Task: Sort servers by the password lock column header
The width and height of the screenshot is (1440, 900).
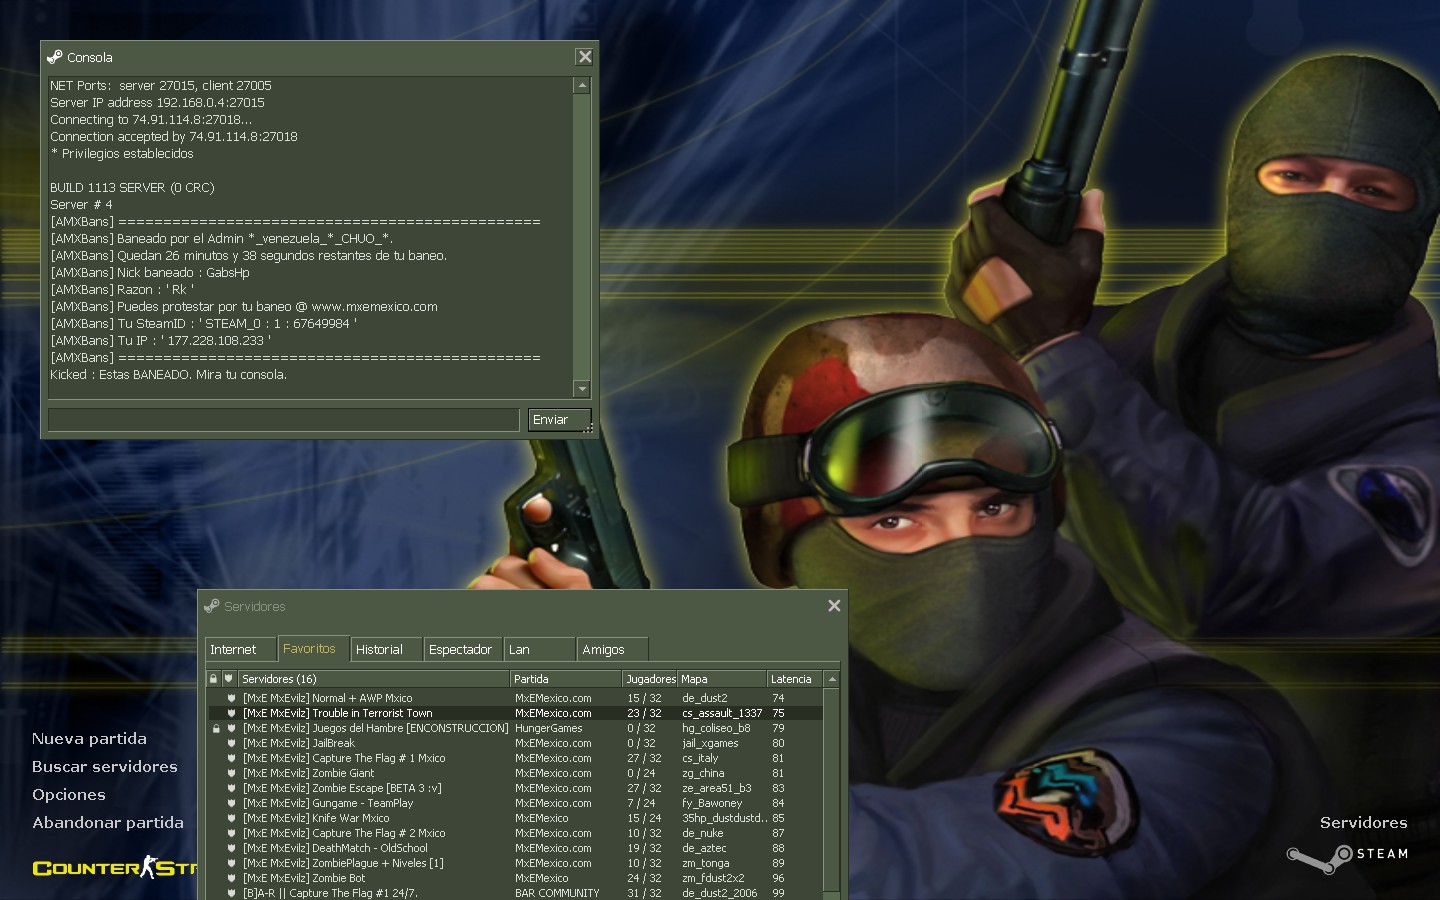Action: pyautogui.click(x=213, y=679)
